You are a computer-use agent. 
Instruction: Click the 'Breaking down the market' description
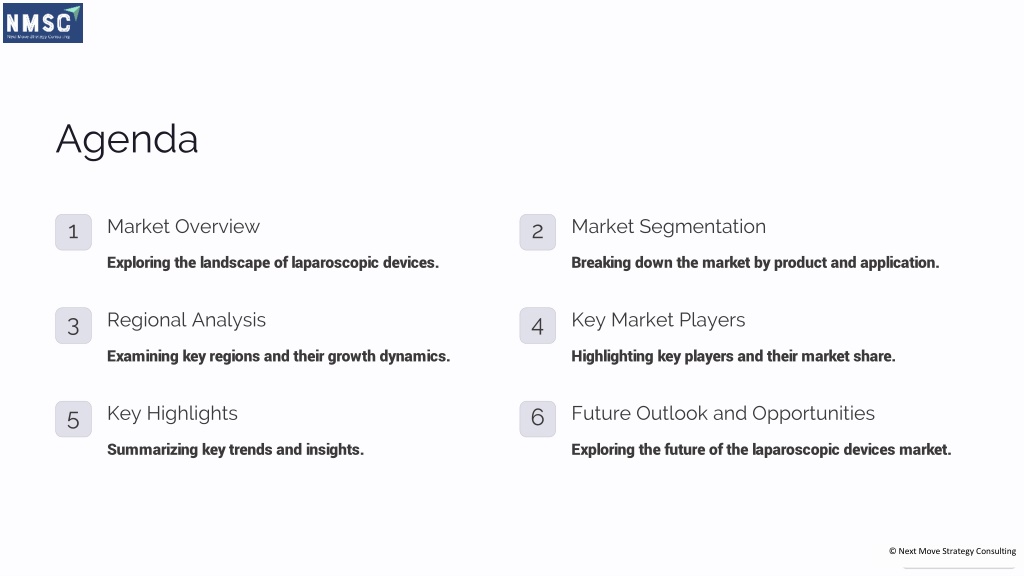click(x=755, y=263)
